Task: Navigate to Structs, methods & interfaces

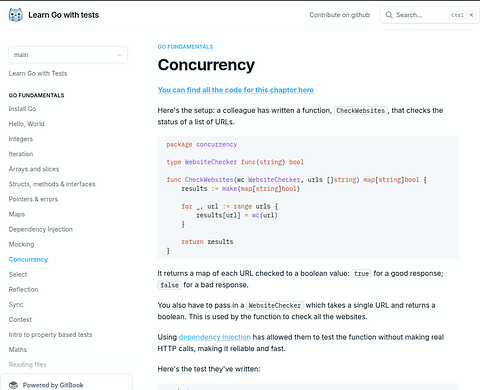Action: [x=52, y=184]
